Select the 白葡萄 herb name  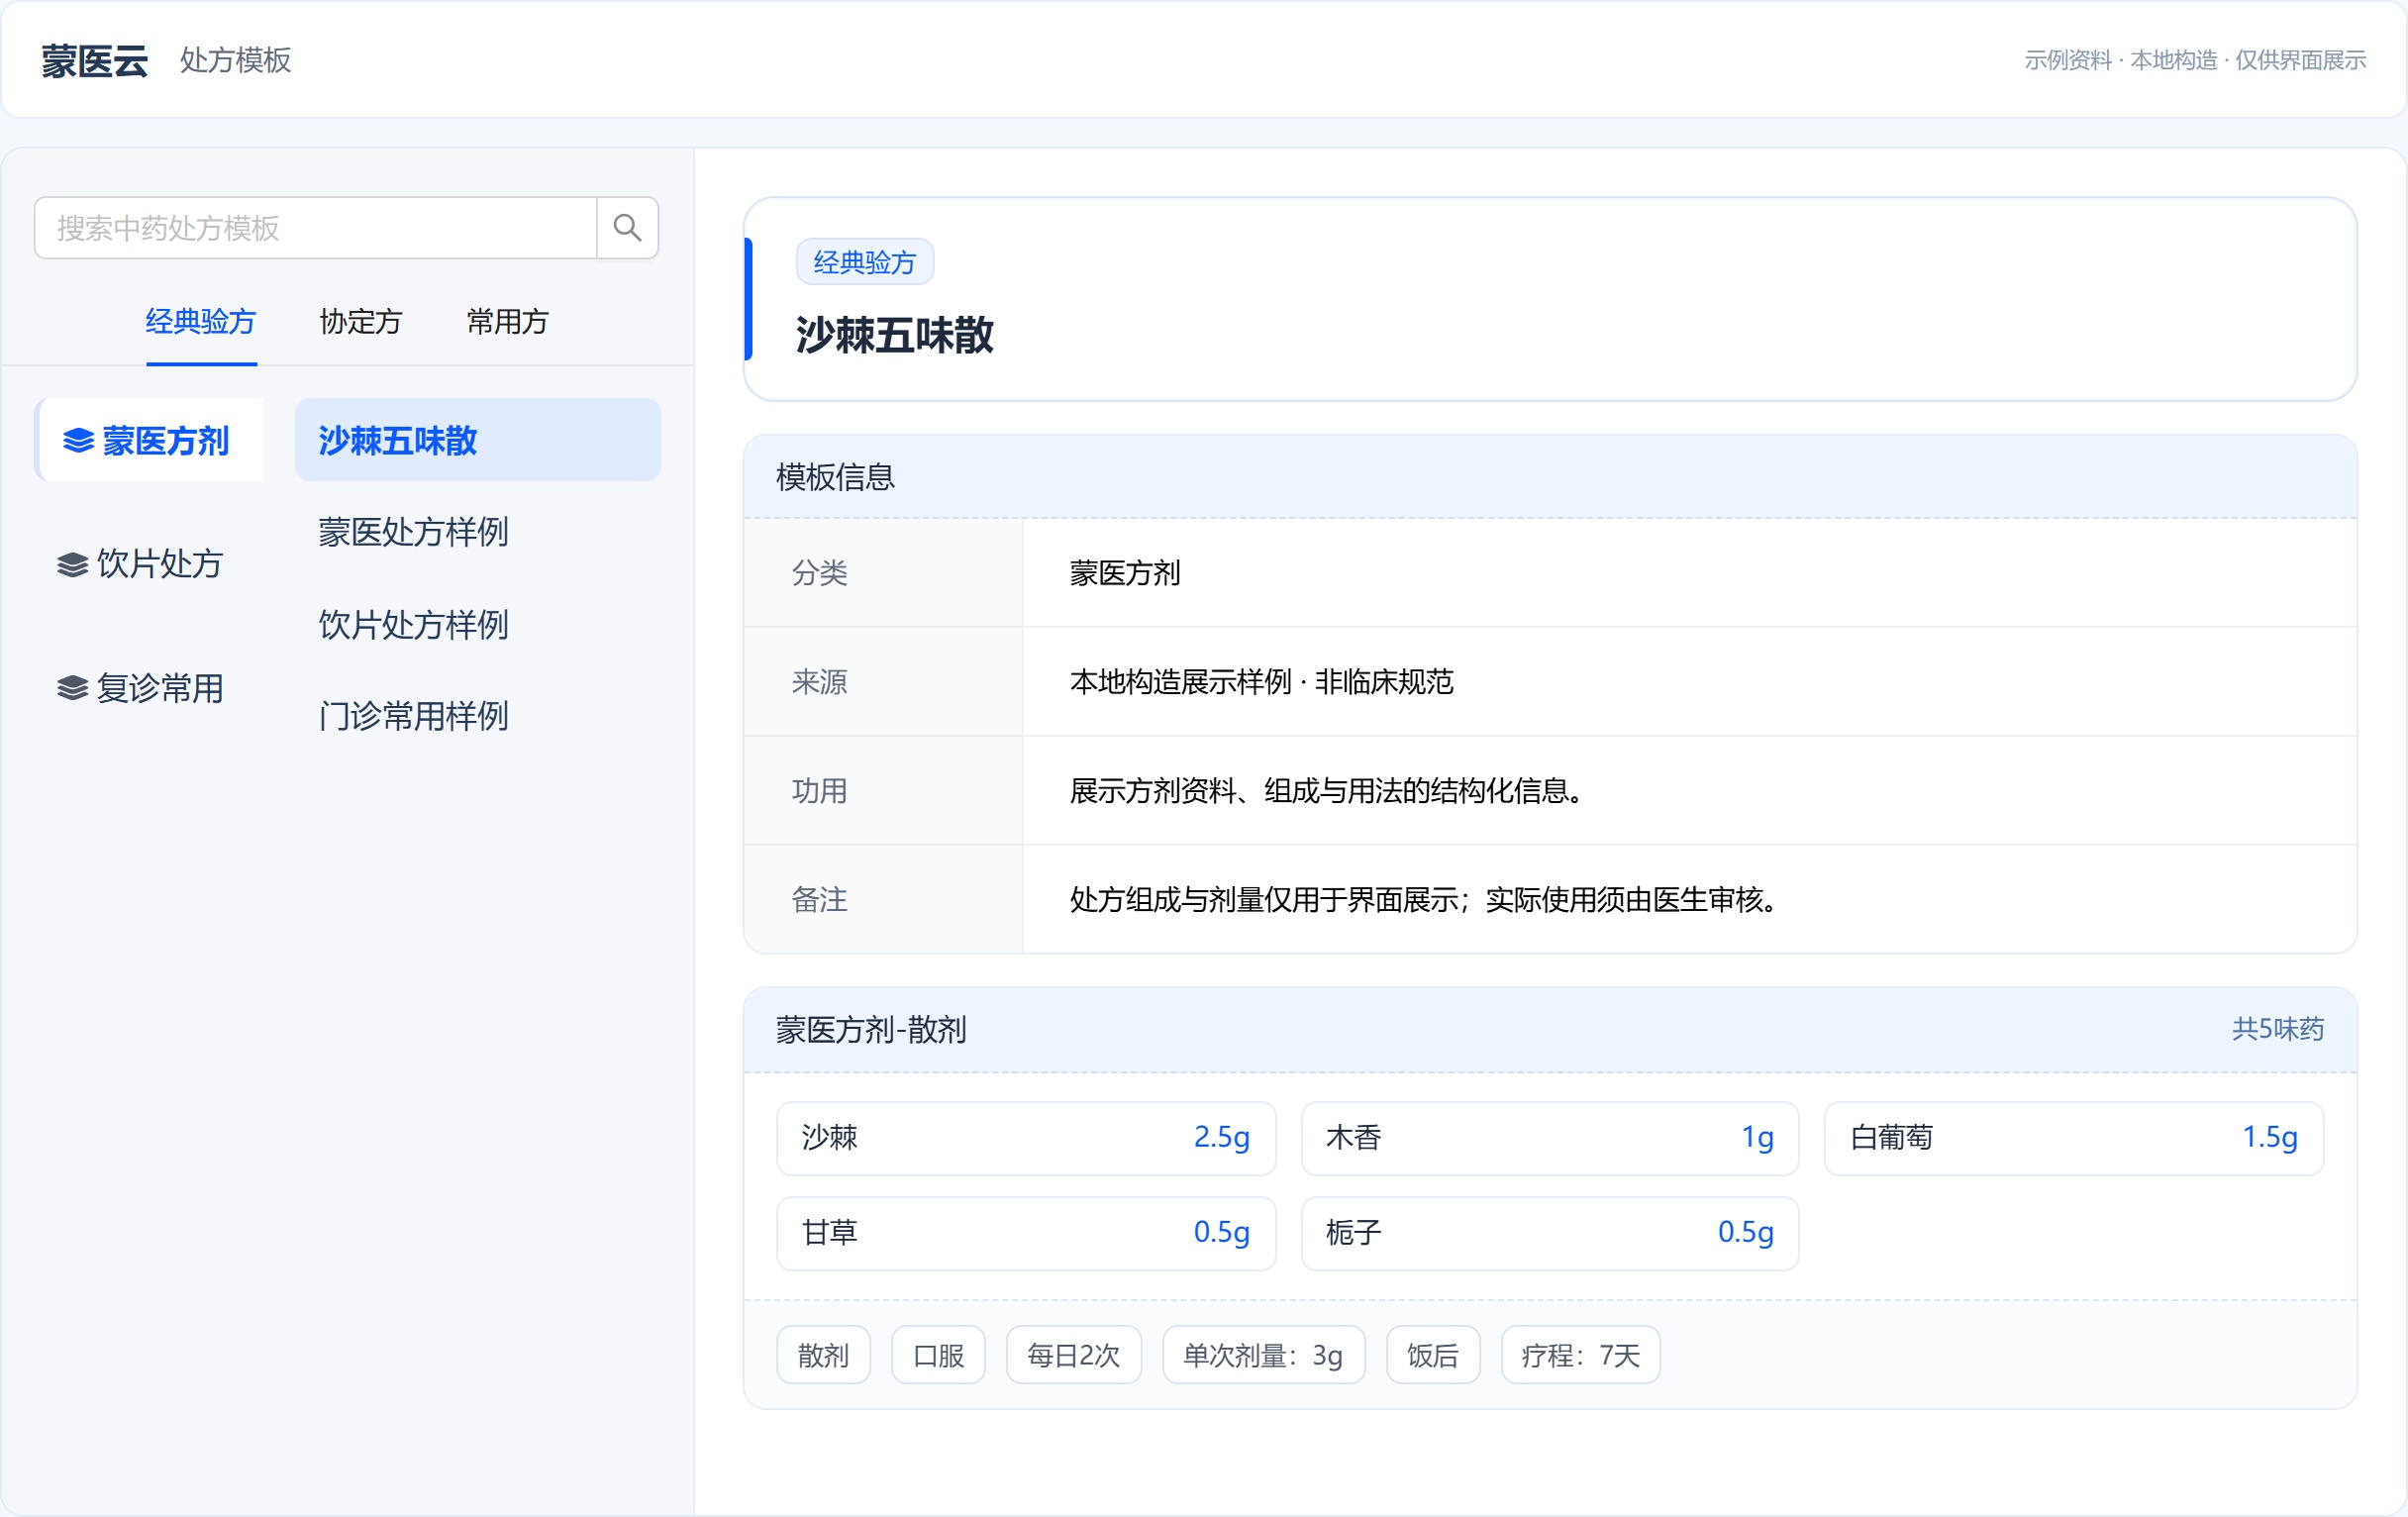1892,1139
